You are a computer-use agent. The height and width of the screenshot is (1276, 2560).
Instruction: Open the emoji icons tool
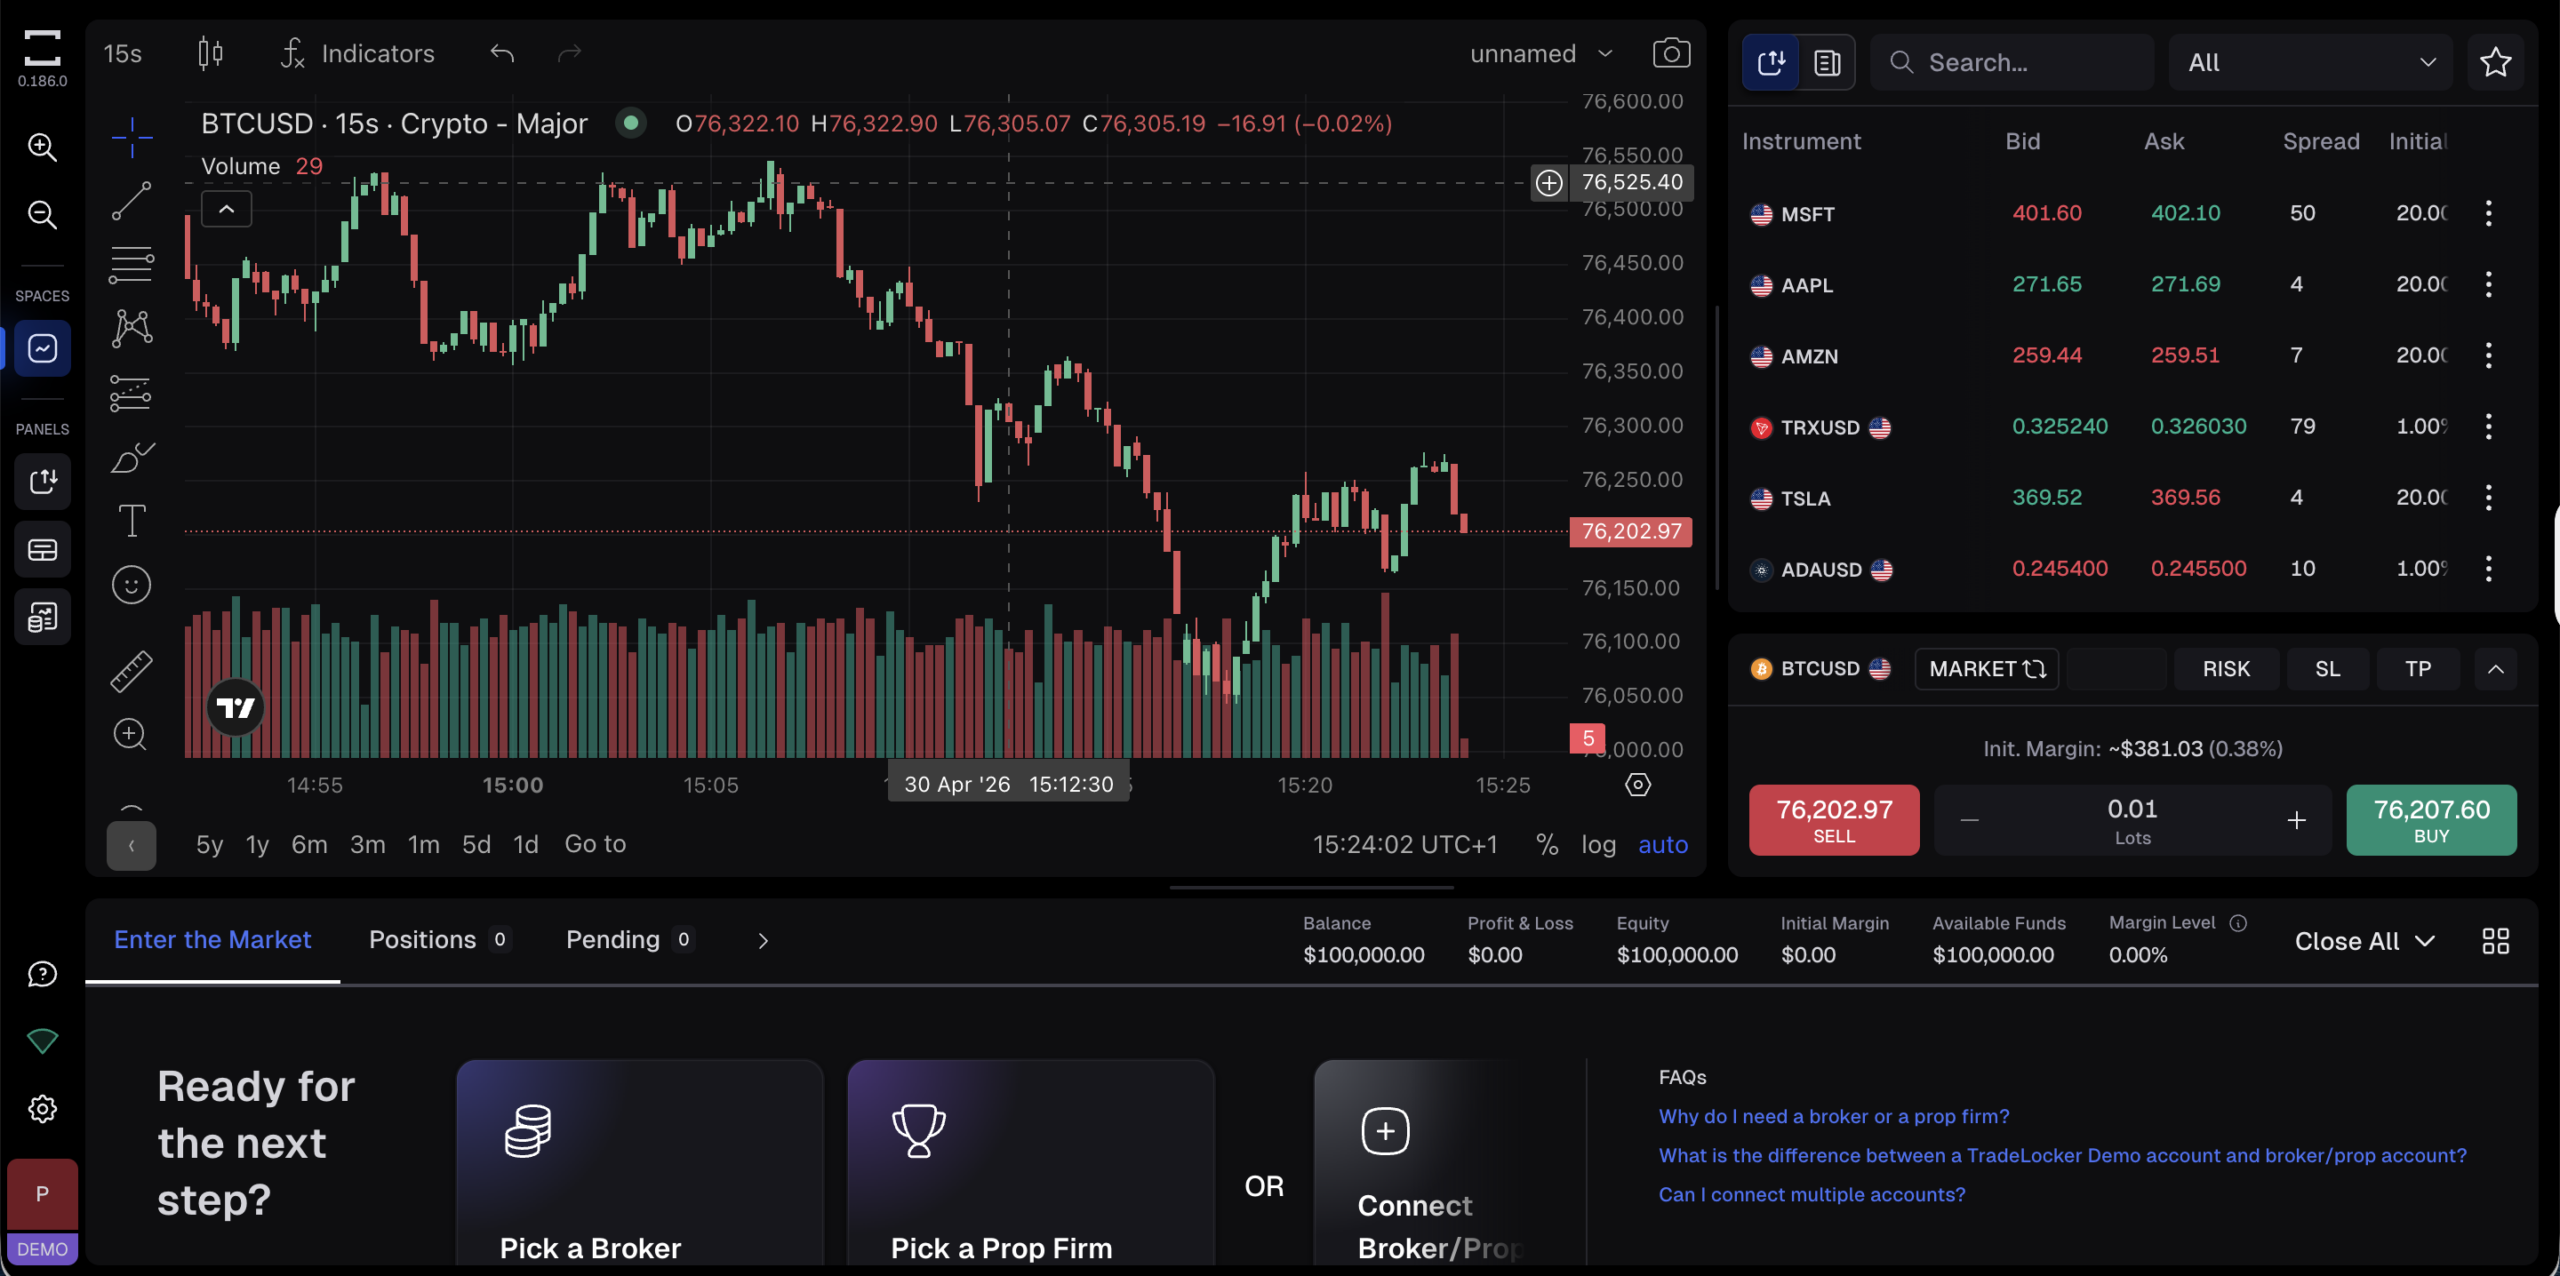132,585
